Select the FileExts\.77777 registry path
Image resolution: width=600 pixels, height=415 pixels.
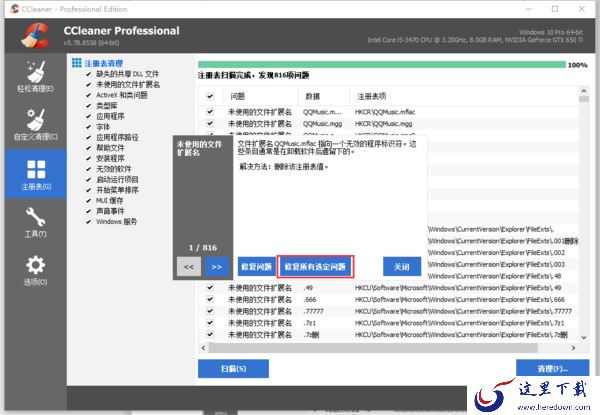coord(463,311)
